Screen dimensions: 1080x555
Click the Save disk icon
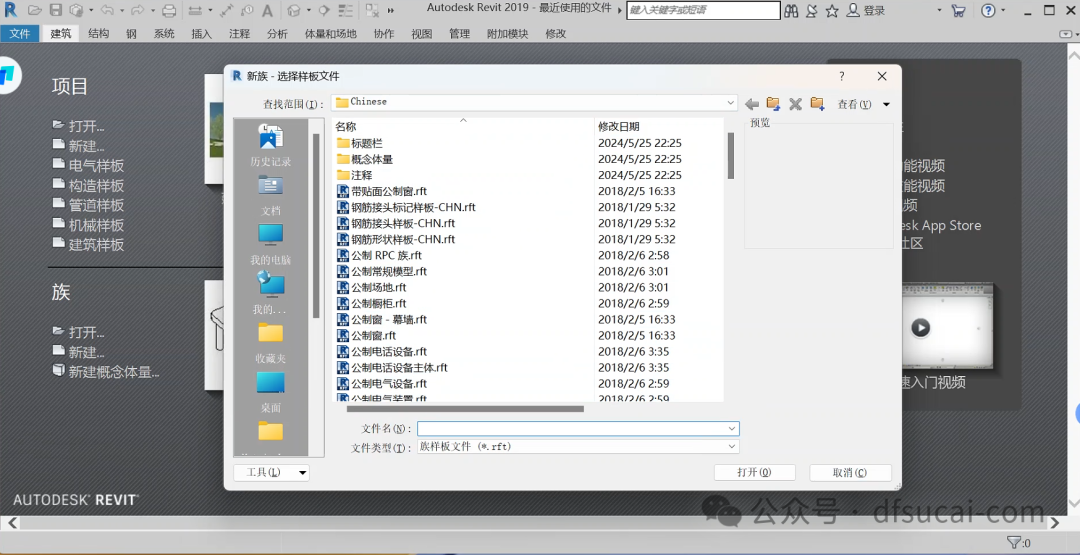click(56, 10)
